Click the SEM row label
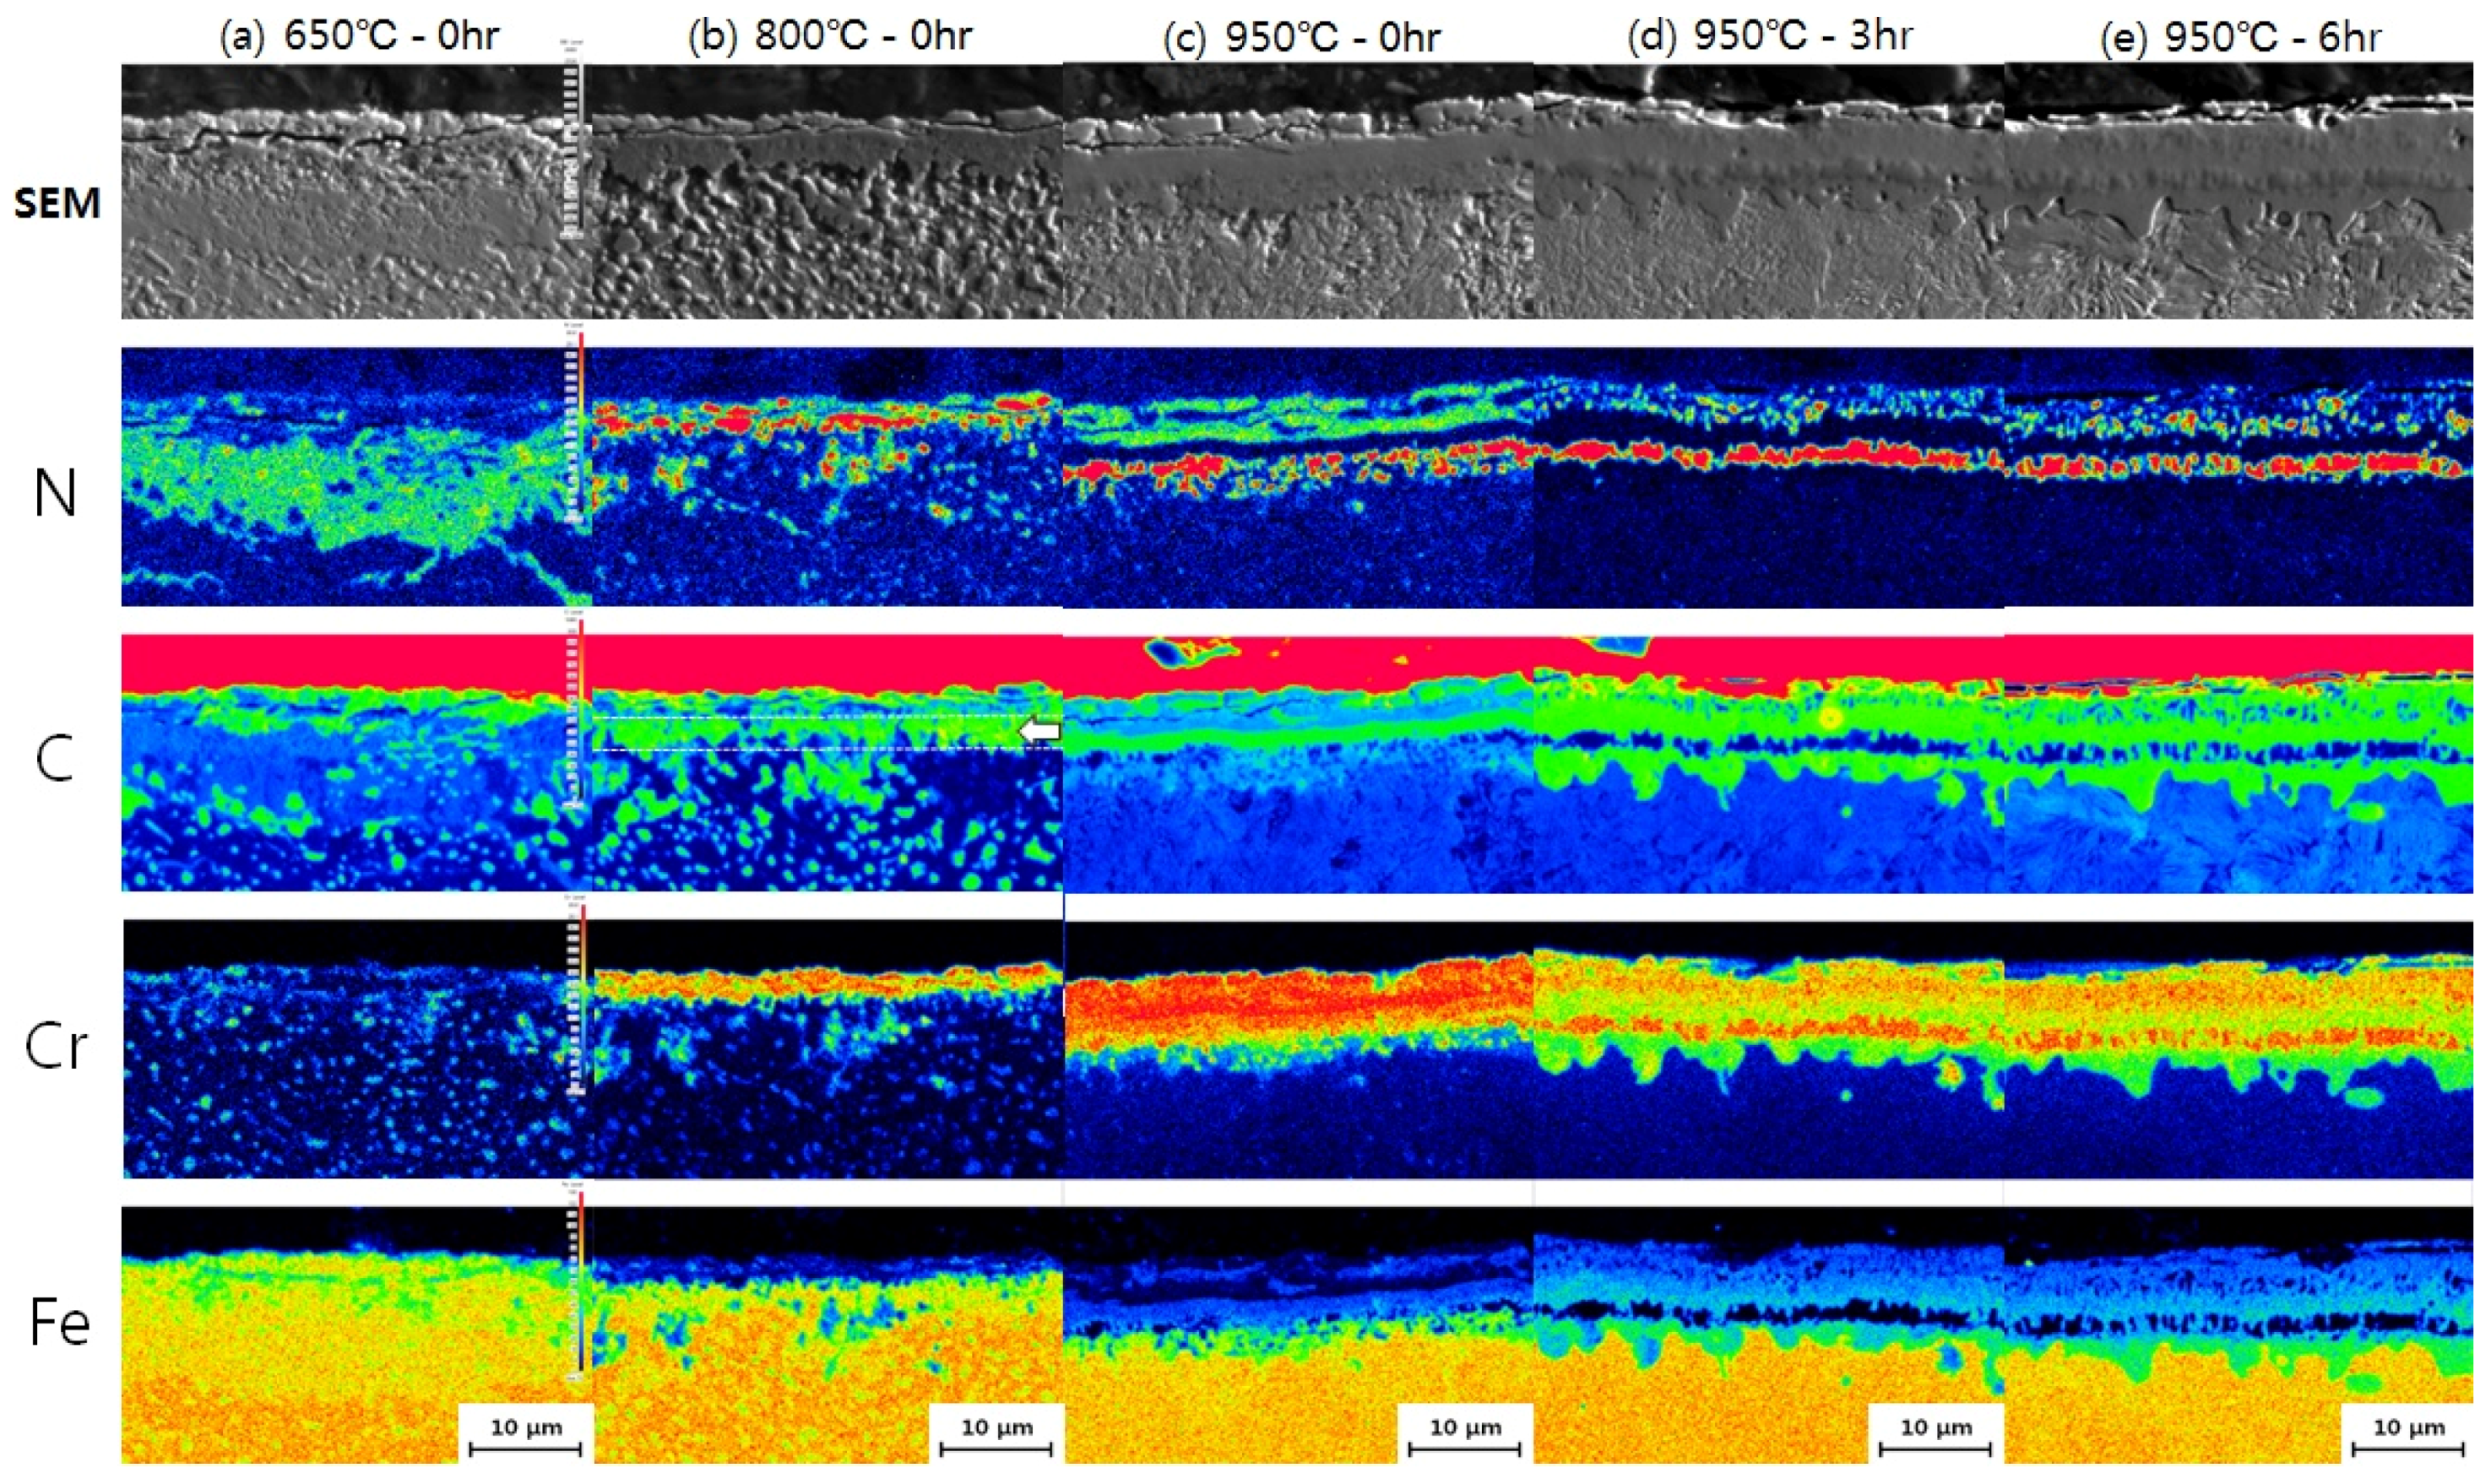This screenshot has height=1484, width=2491. pyautogui.click(x=58, y=204)
